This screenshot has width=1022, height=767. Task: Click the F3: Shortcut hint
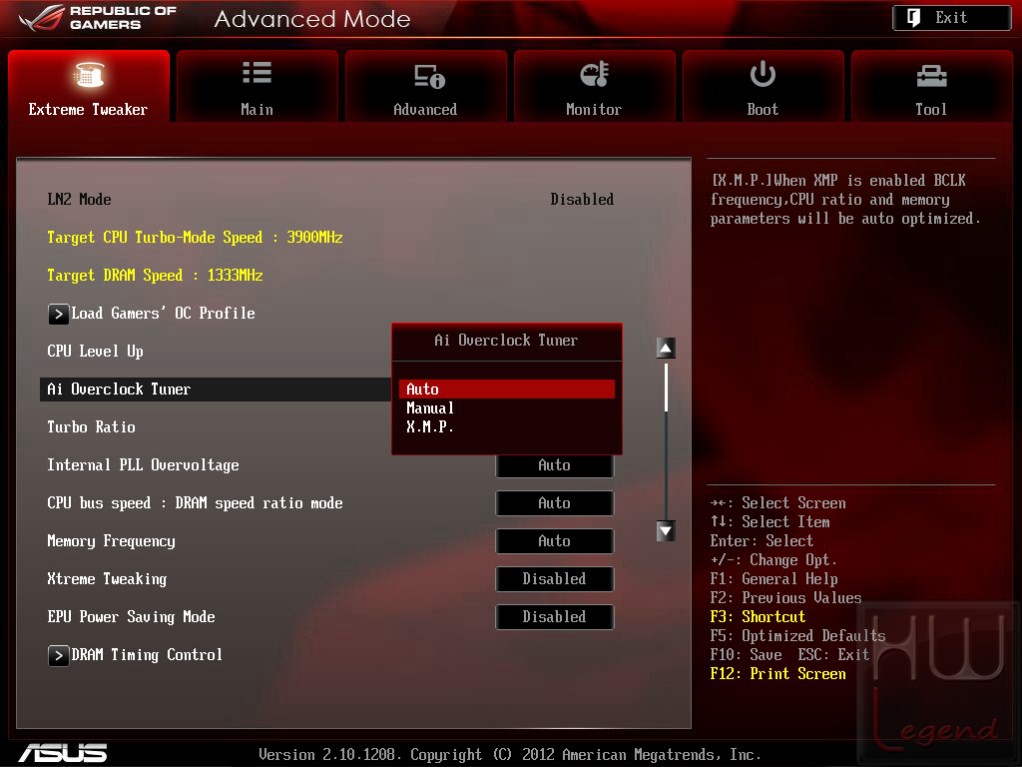click(x=757, y=616)
